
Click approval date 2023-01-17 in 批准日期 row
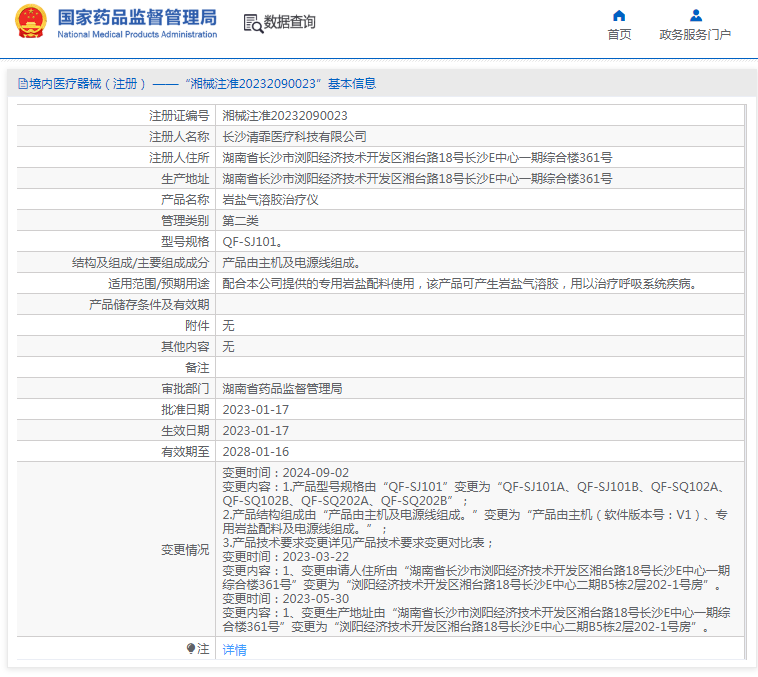click(x=256, y=410)
